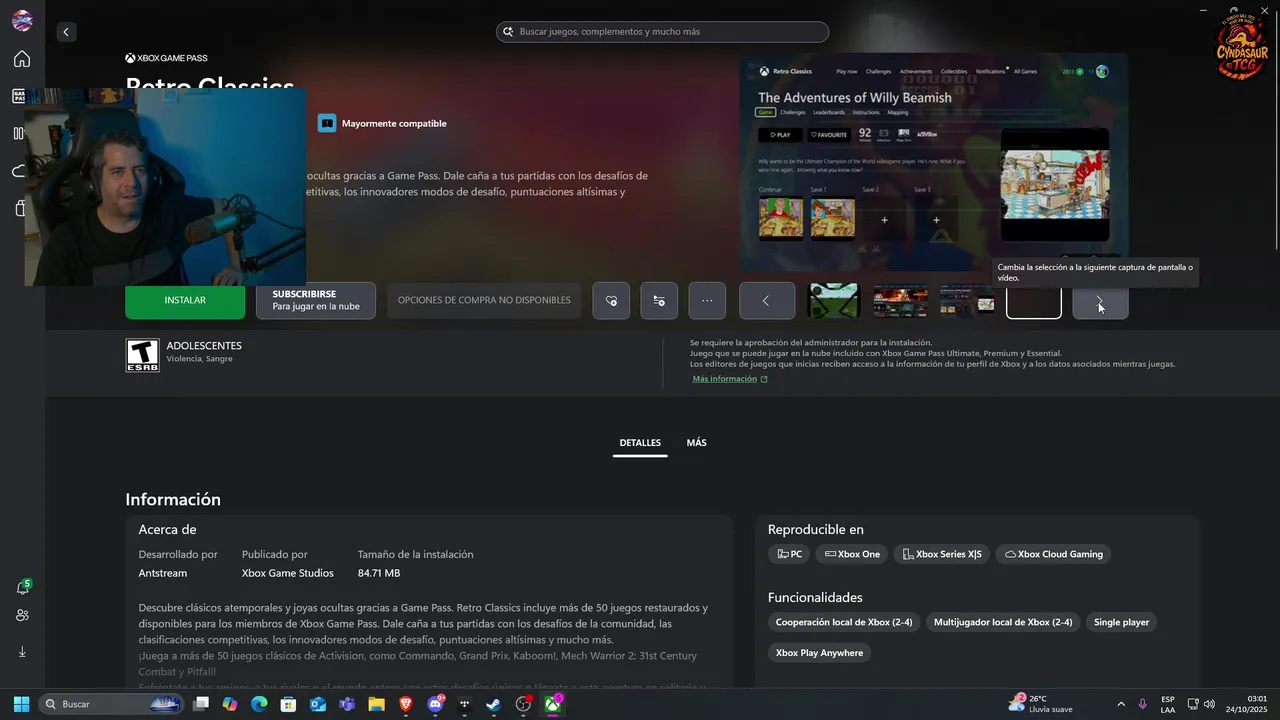
Task: Open the My Library sidebar icon
Action: tap(19, 133)
